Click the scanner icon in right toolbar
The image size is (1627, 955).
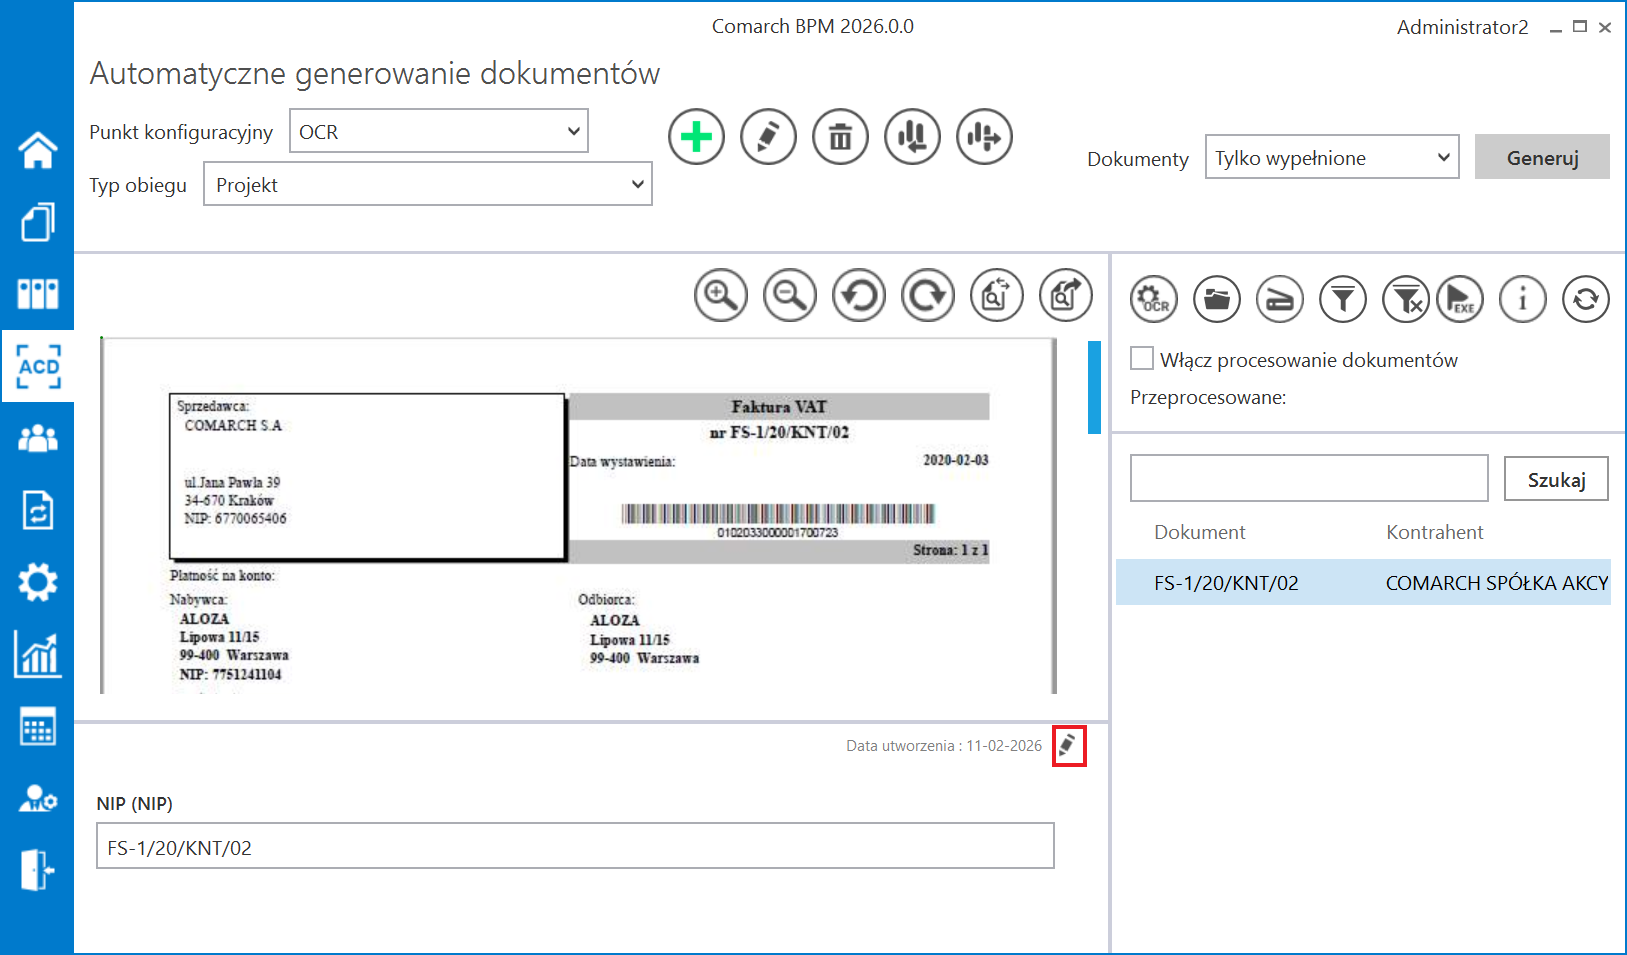(1280, 299)
